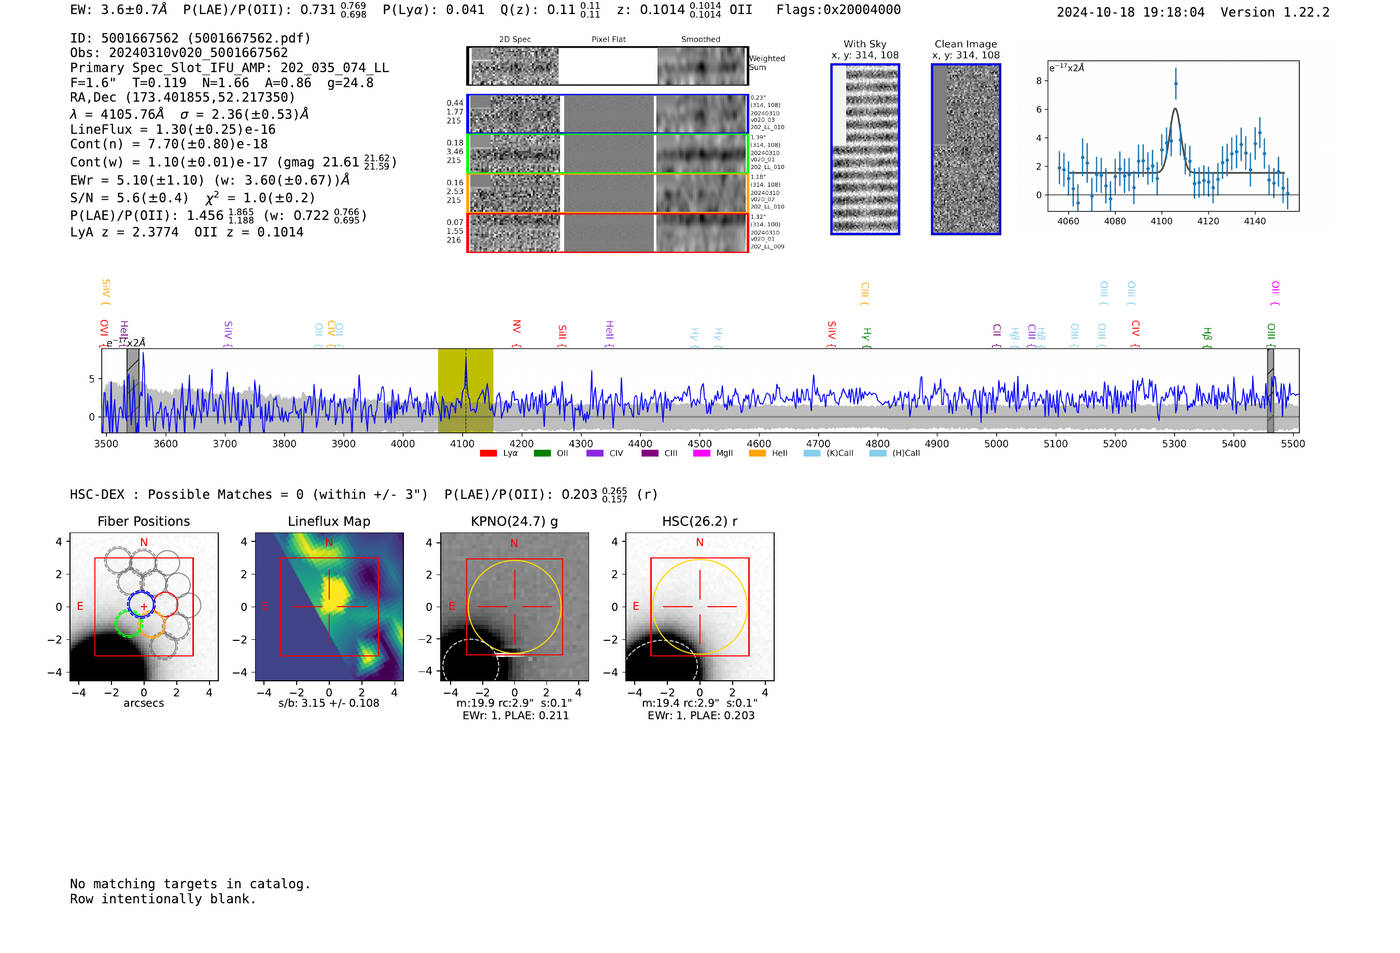This screenshot has height=953, width=1400.
Task: Click the OII green legend swatch
Action: click(542, 453)
